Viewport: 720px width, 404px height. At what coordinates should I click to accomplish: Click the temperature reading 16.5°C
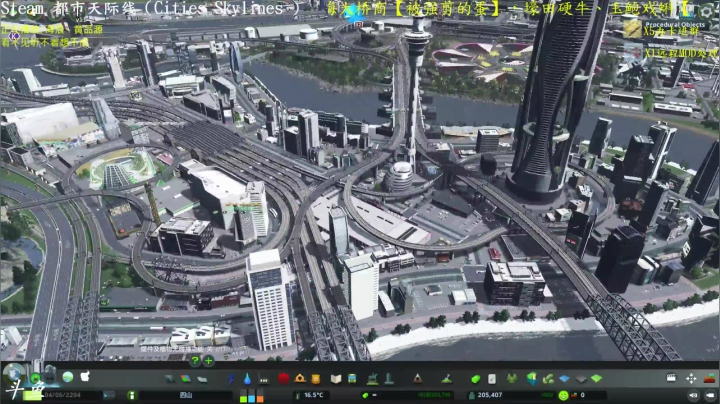(314, 395)
